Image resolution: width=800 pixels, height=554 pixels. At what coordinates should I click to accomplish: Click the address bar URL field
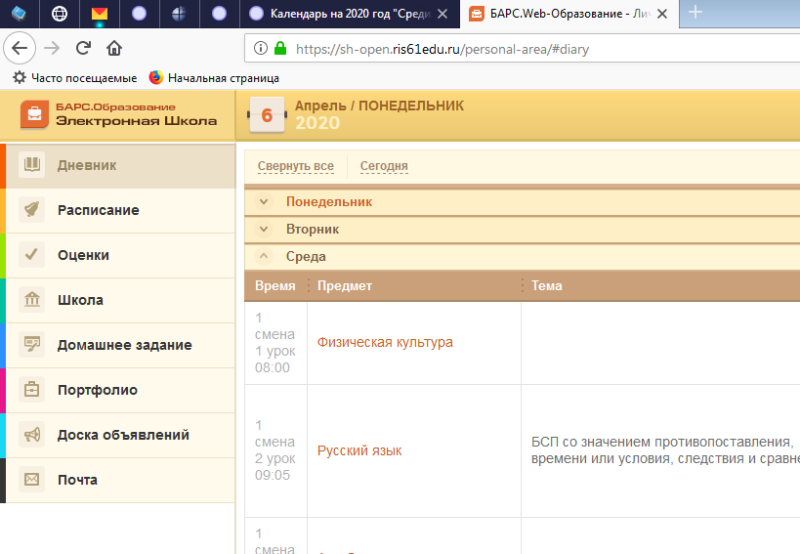pyautogui.click(x=500, y=48)
